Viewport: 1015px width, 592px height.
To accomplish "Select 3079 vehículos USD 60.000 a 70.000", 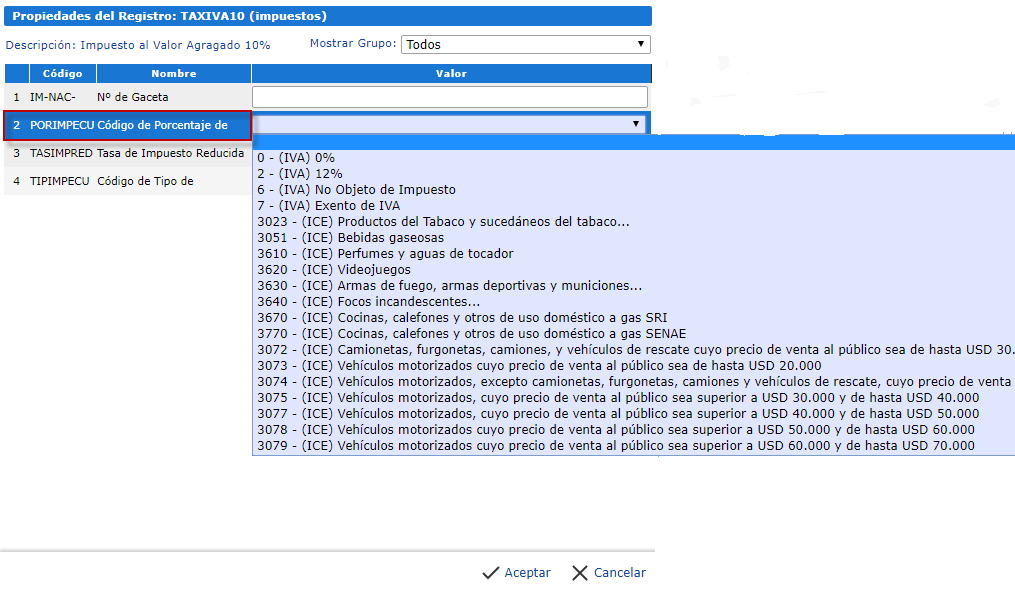I will tap(633, 446).
